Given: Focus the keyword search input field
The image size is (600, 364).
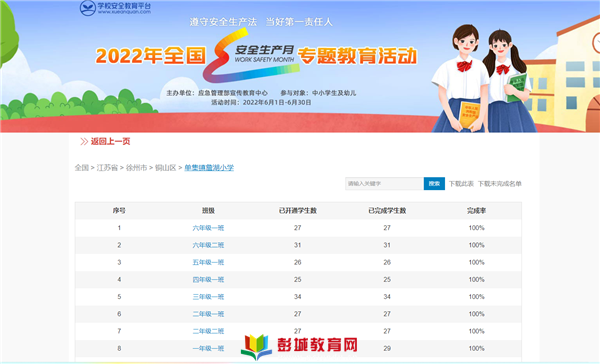Looking at the screenshot, I should [x=384, y=184].
